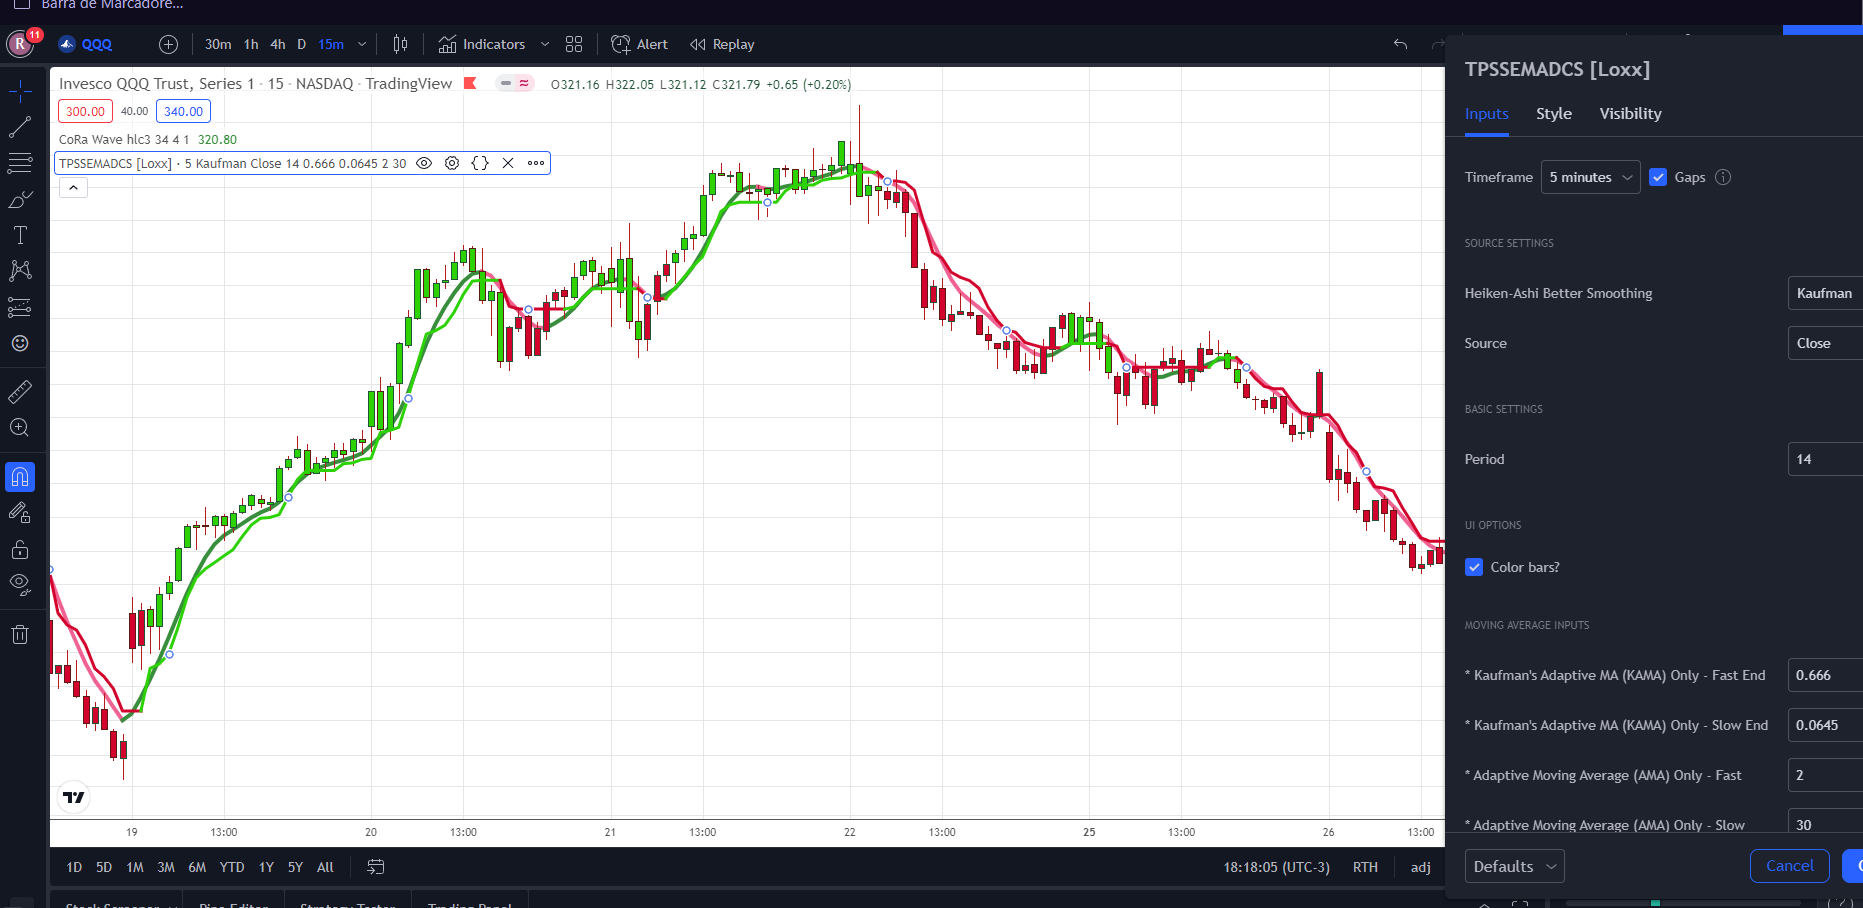The height and width of the screenshot is (908, 1863).
Task: Select the crosshair cursor tool
Action: coord(20,92)
